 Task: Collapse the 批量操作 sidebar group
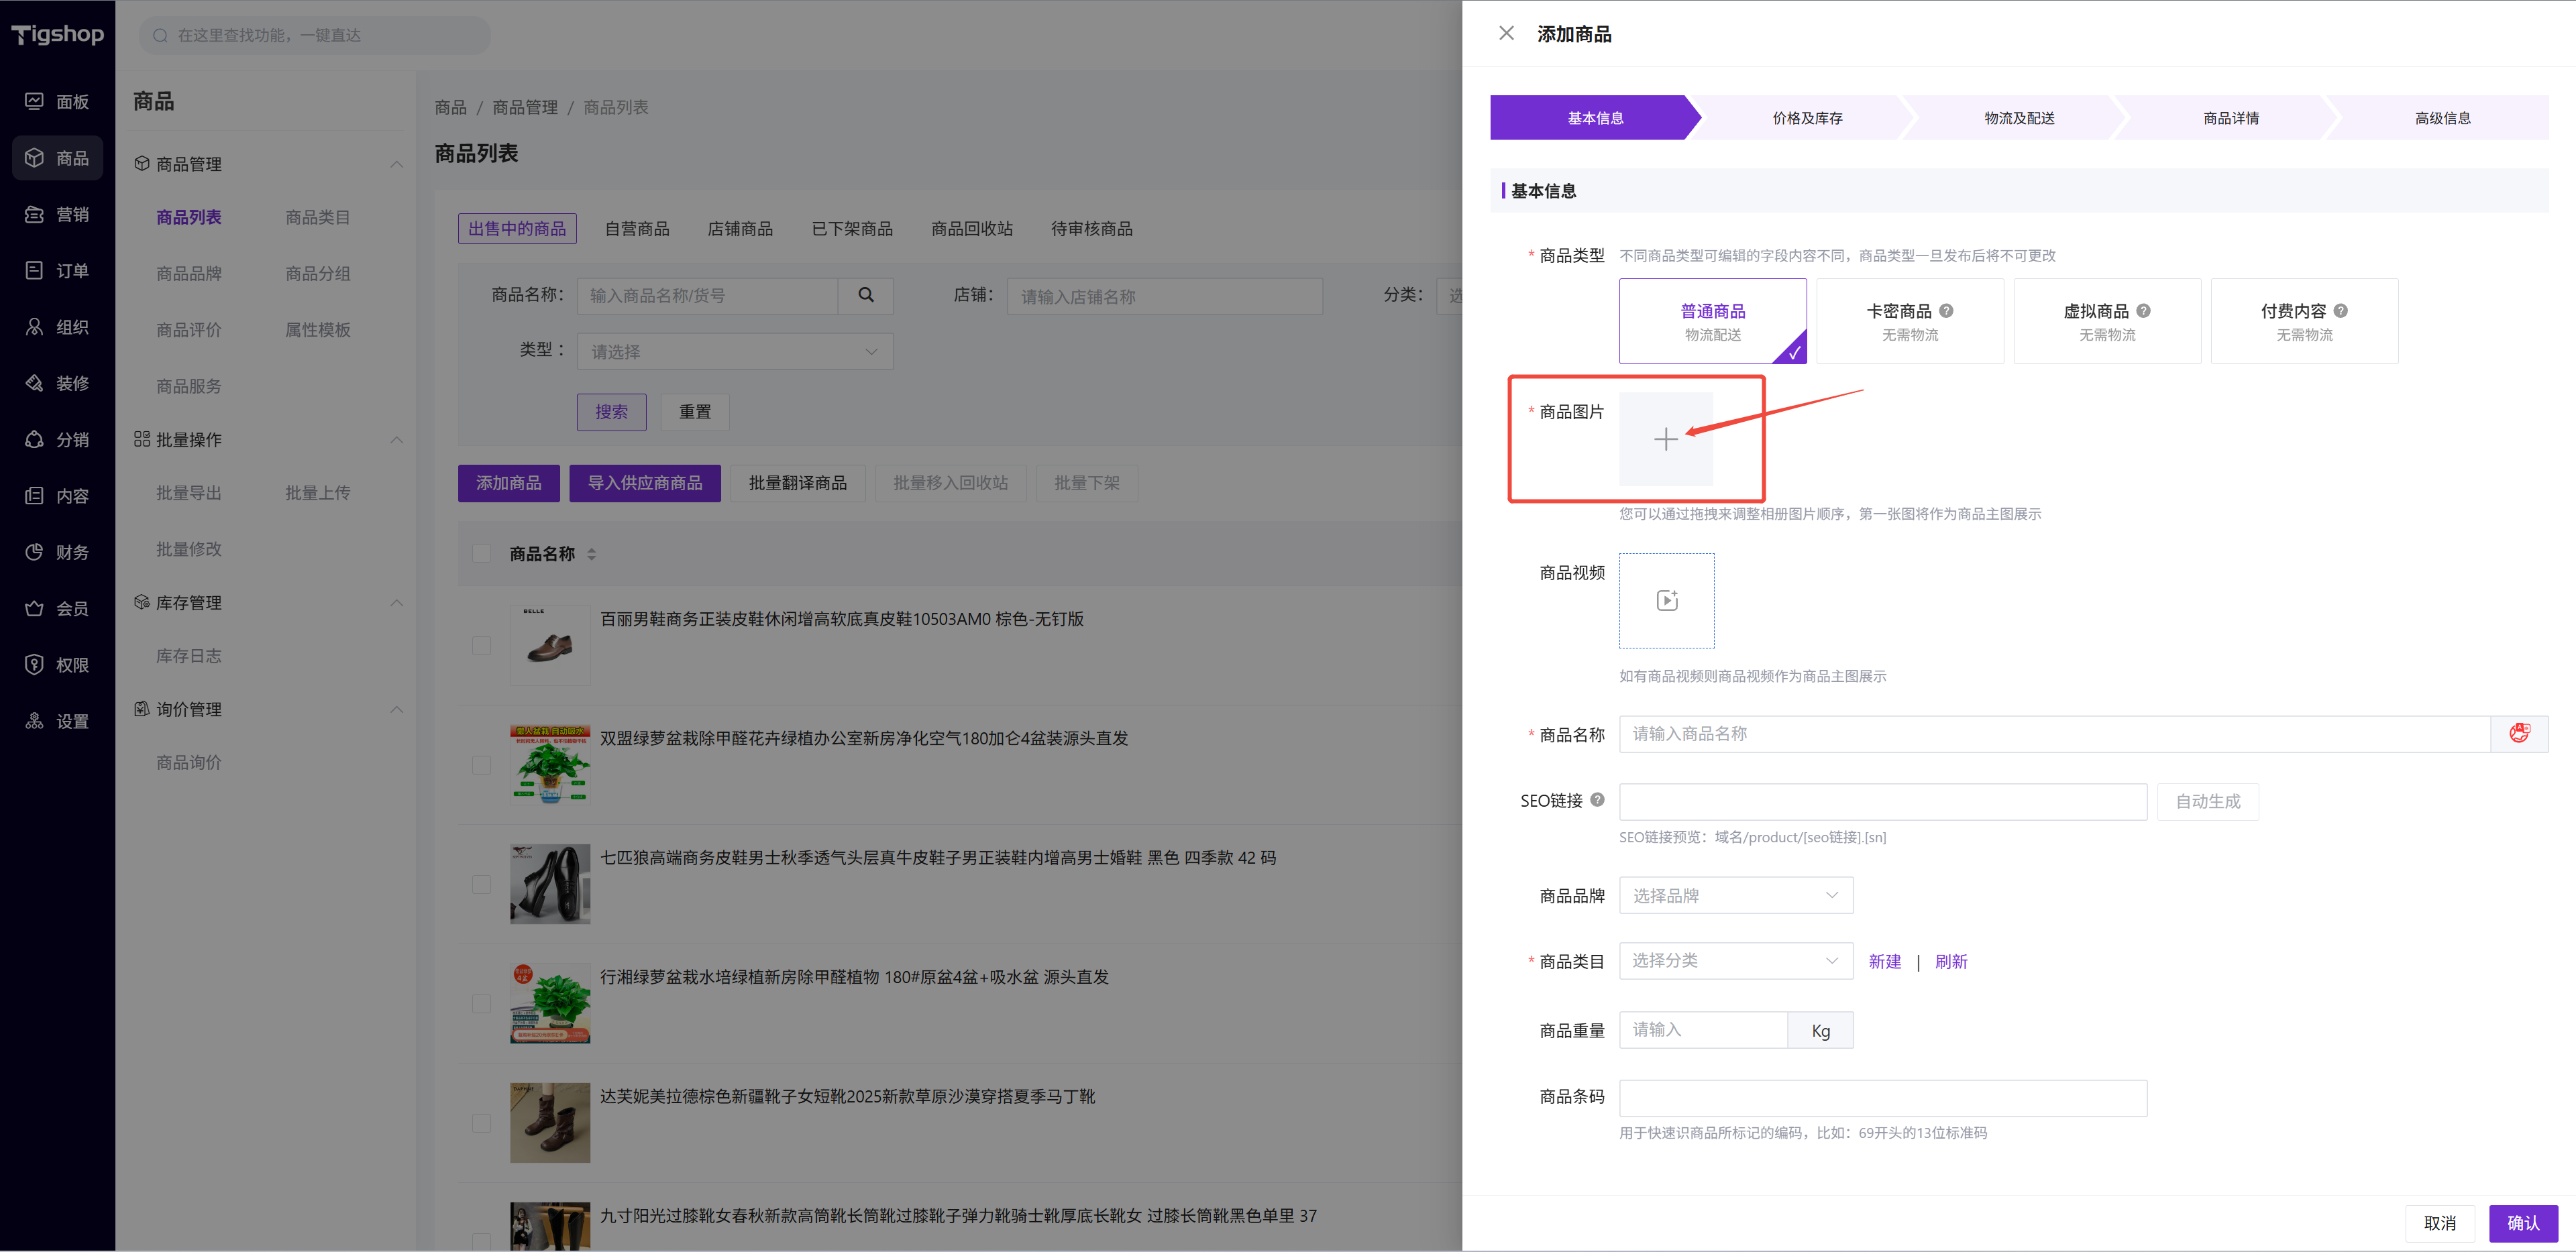[x=397, y=439]
